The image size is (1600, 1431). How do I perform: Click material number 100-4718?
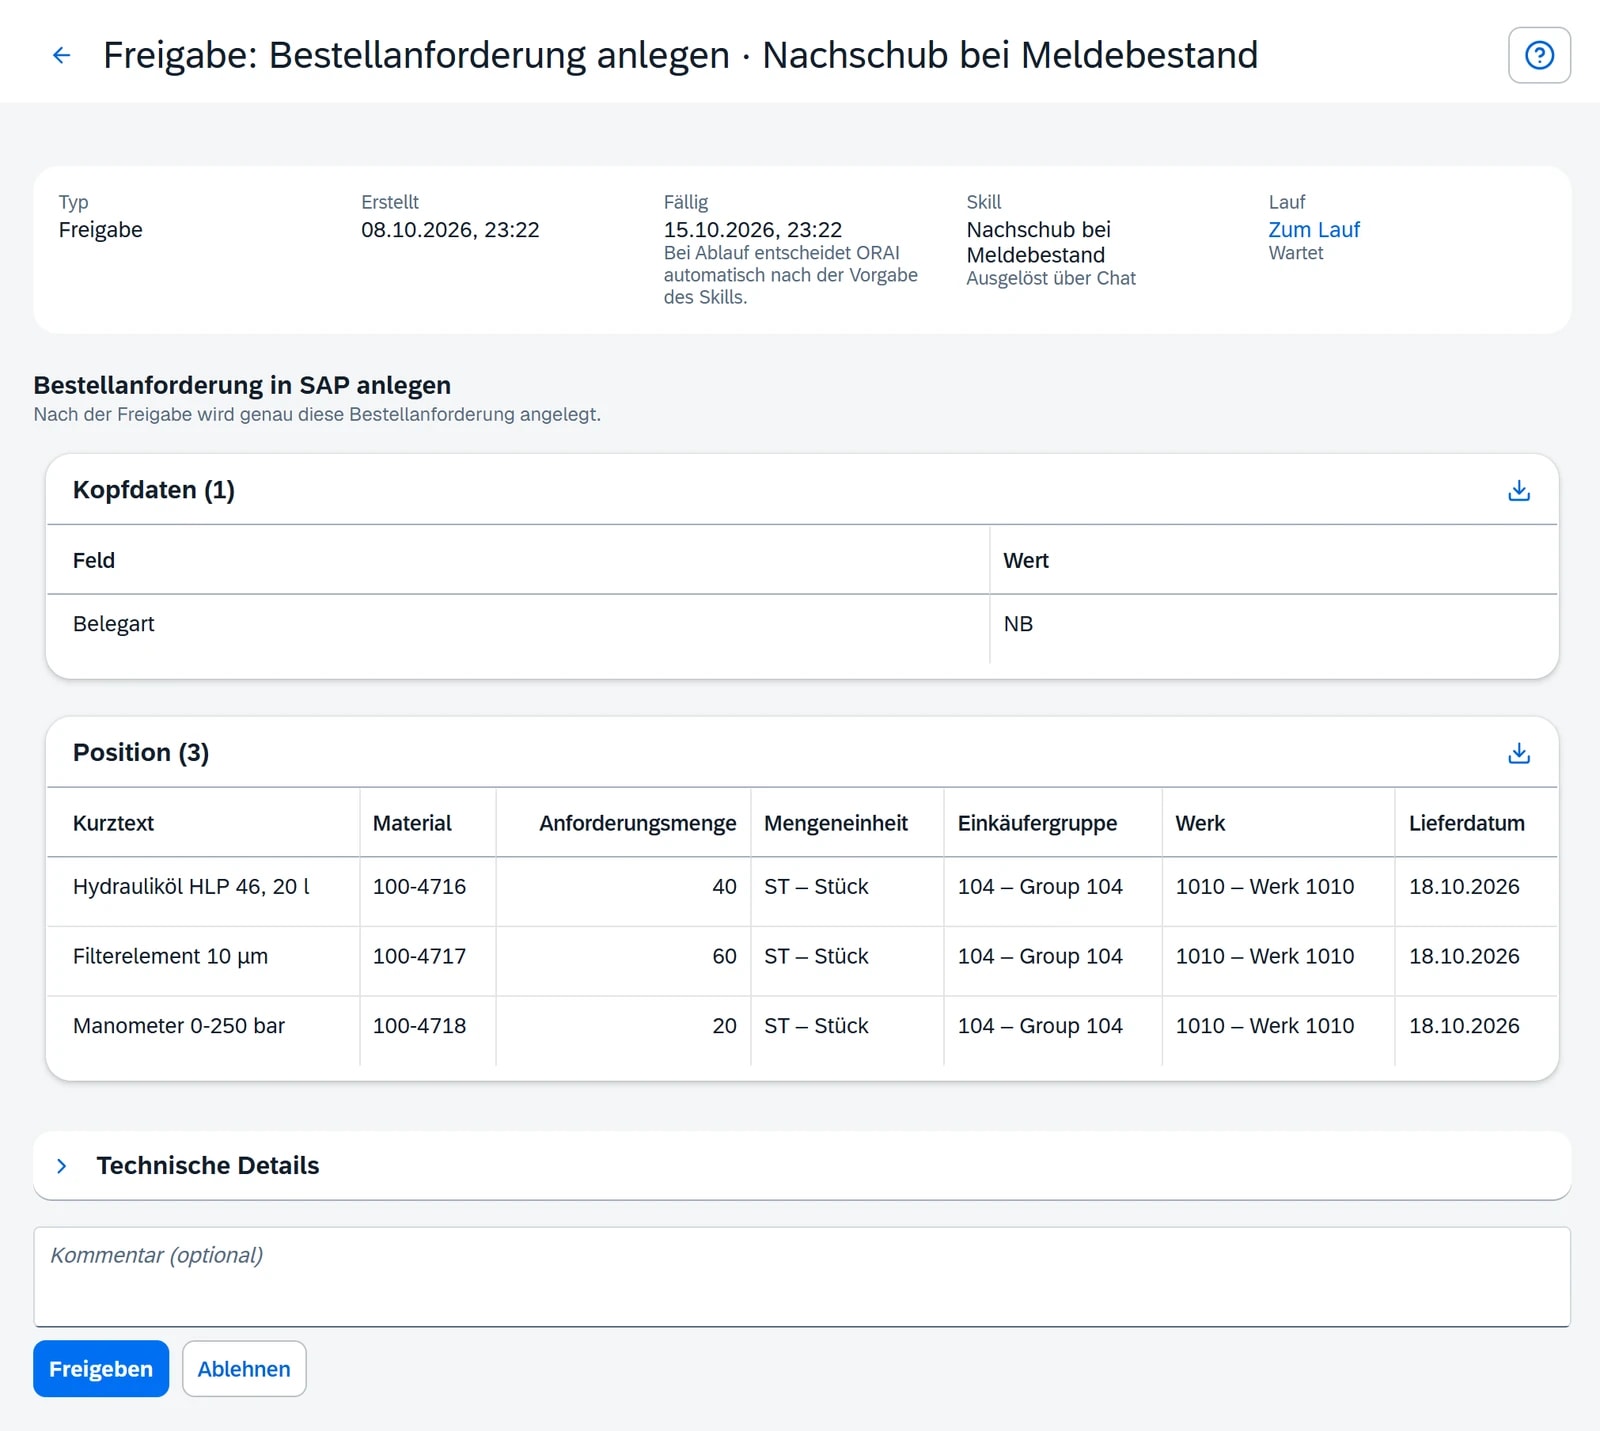point(419,1026)
